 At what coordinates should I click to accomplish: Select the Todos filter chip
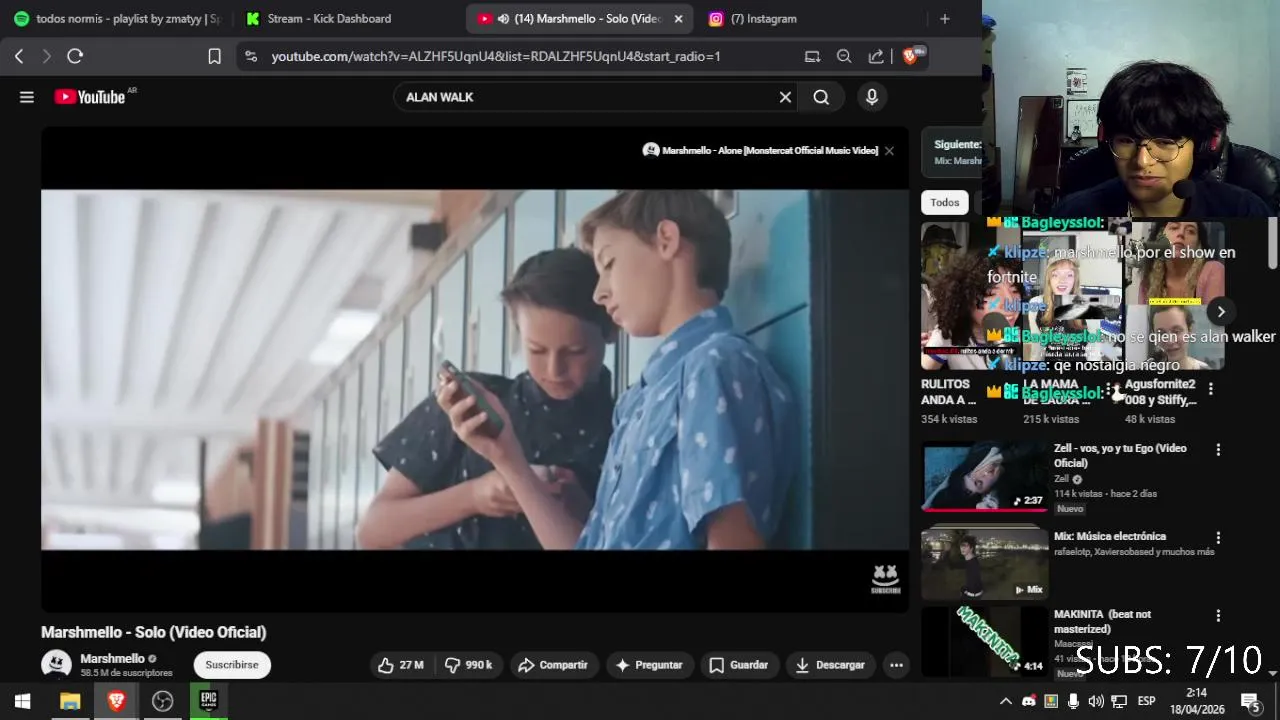pyautogui.click(x=945, y=202)
